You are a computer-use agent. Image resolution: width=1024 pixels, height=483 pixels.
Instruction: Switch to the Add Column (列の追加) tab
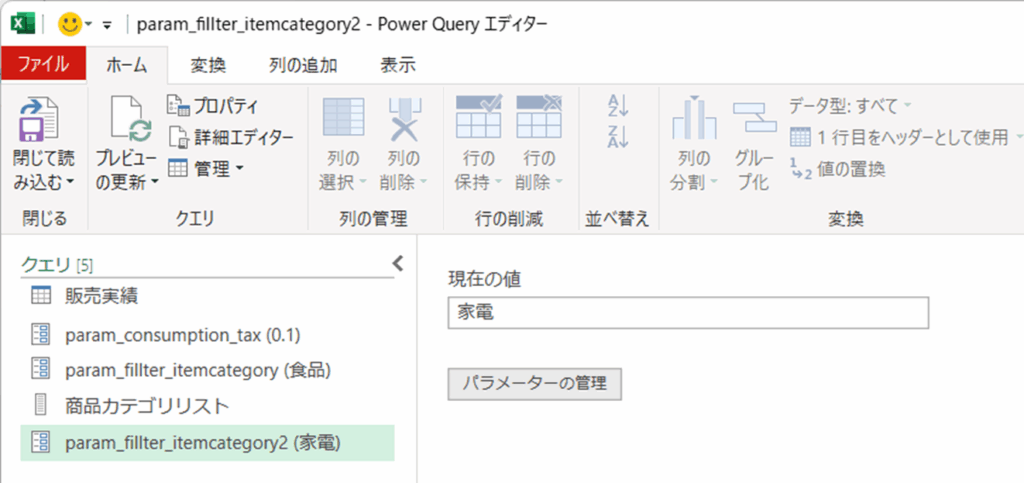click(303, 65)
